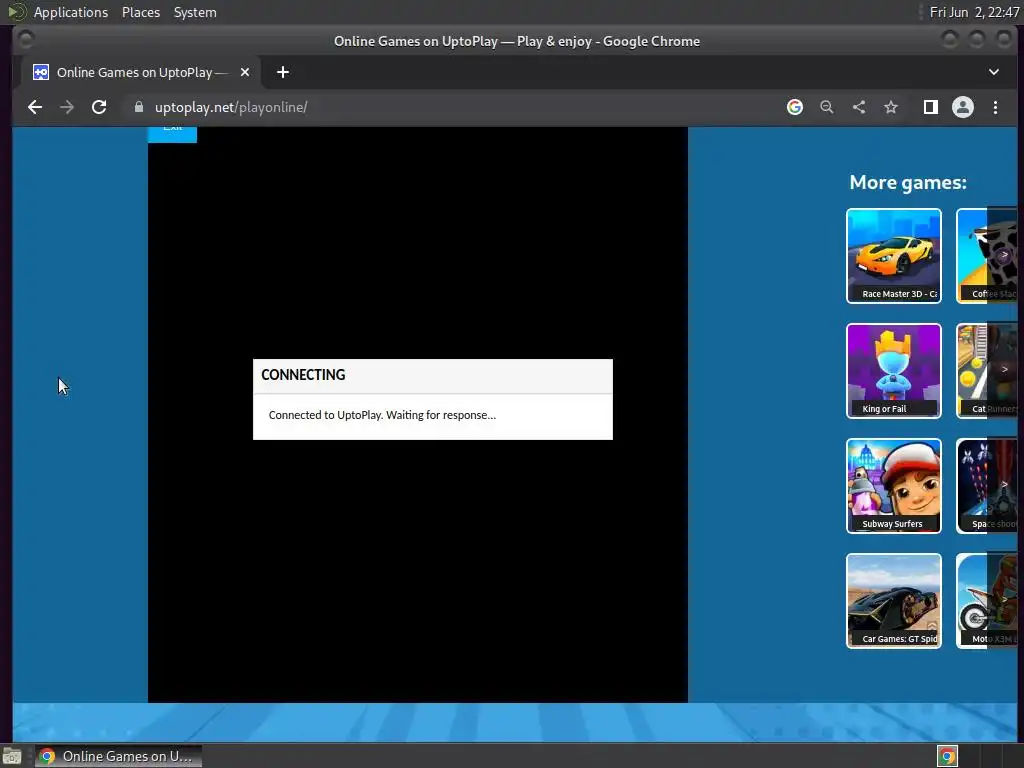Click the Chrome tray icon at bottom right
This screenshot has height=768, width=1024.
(x=948, y=756)
